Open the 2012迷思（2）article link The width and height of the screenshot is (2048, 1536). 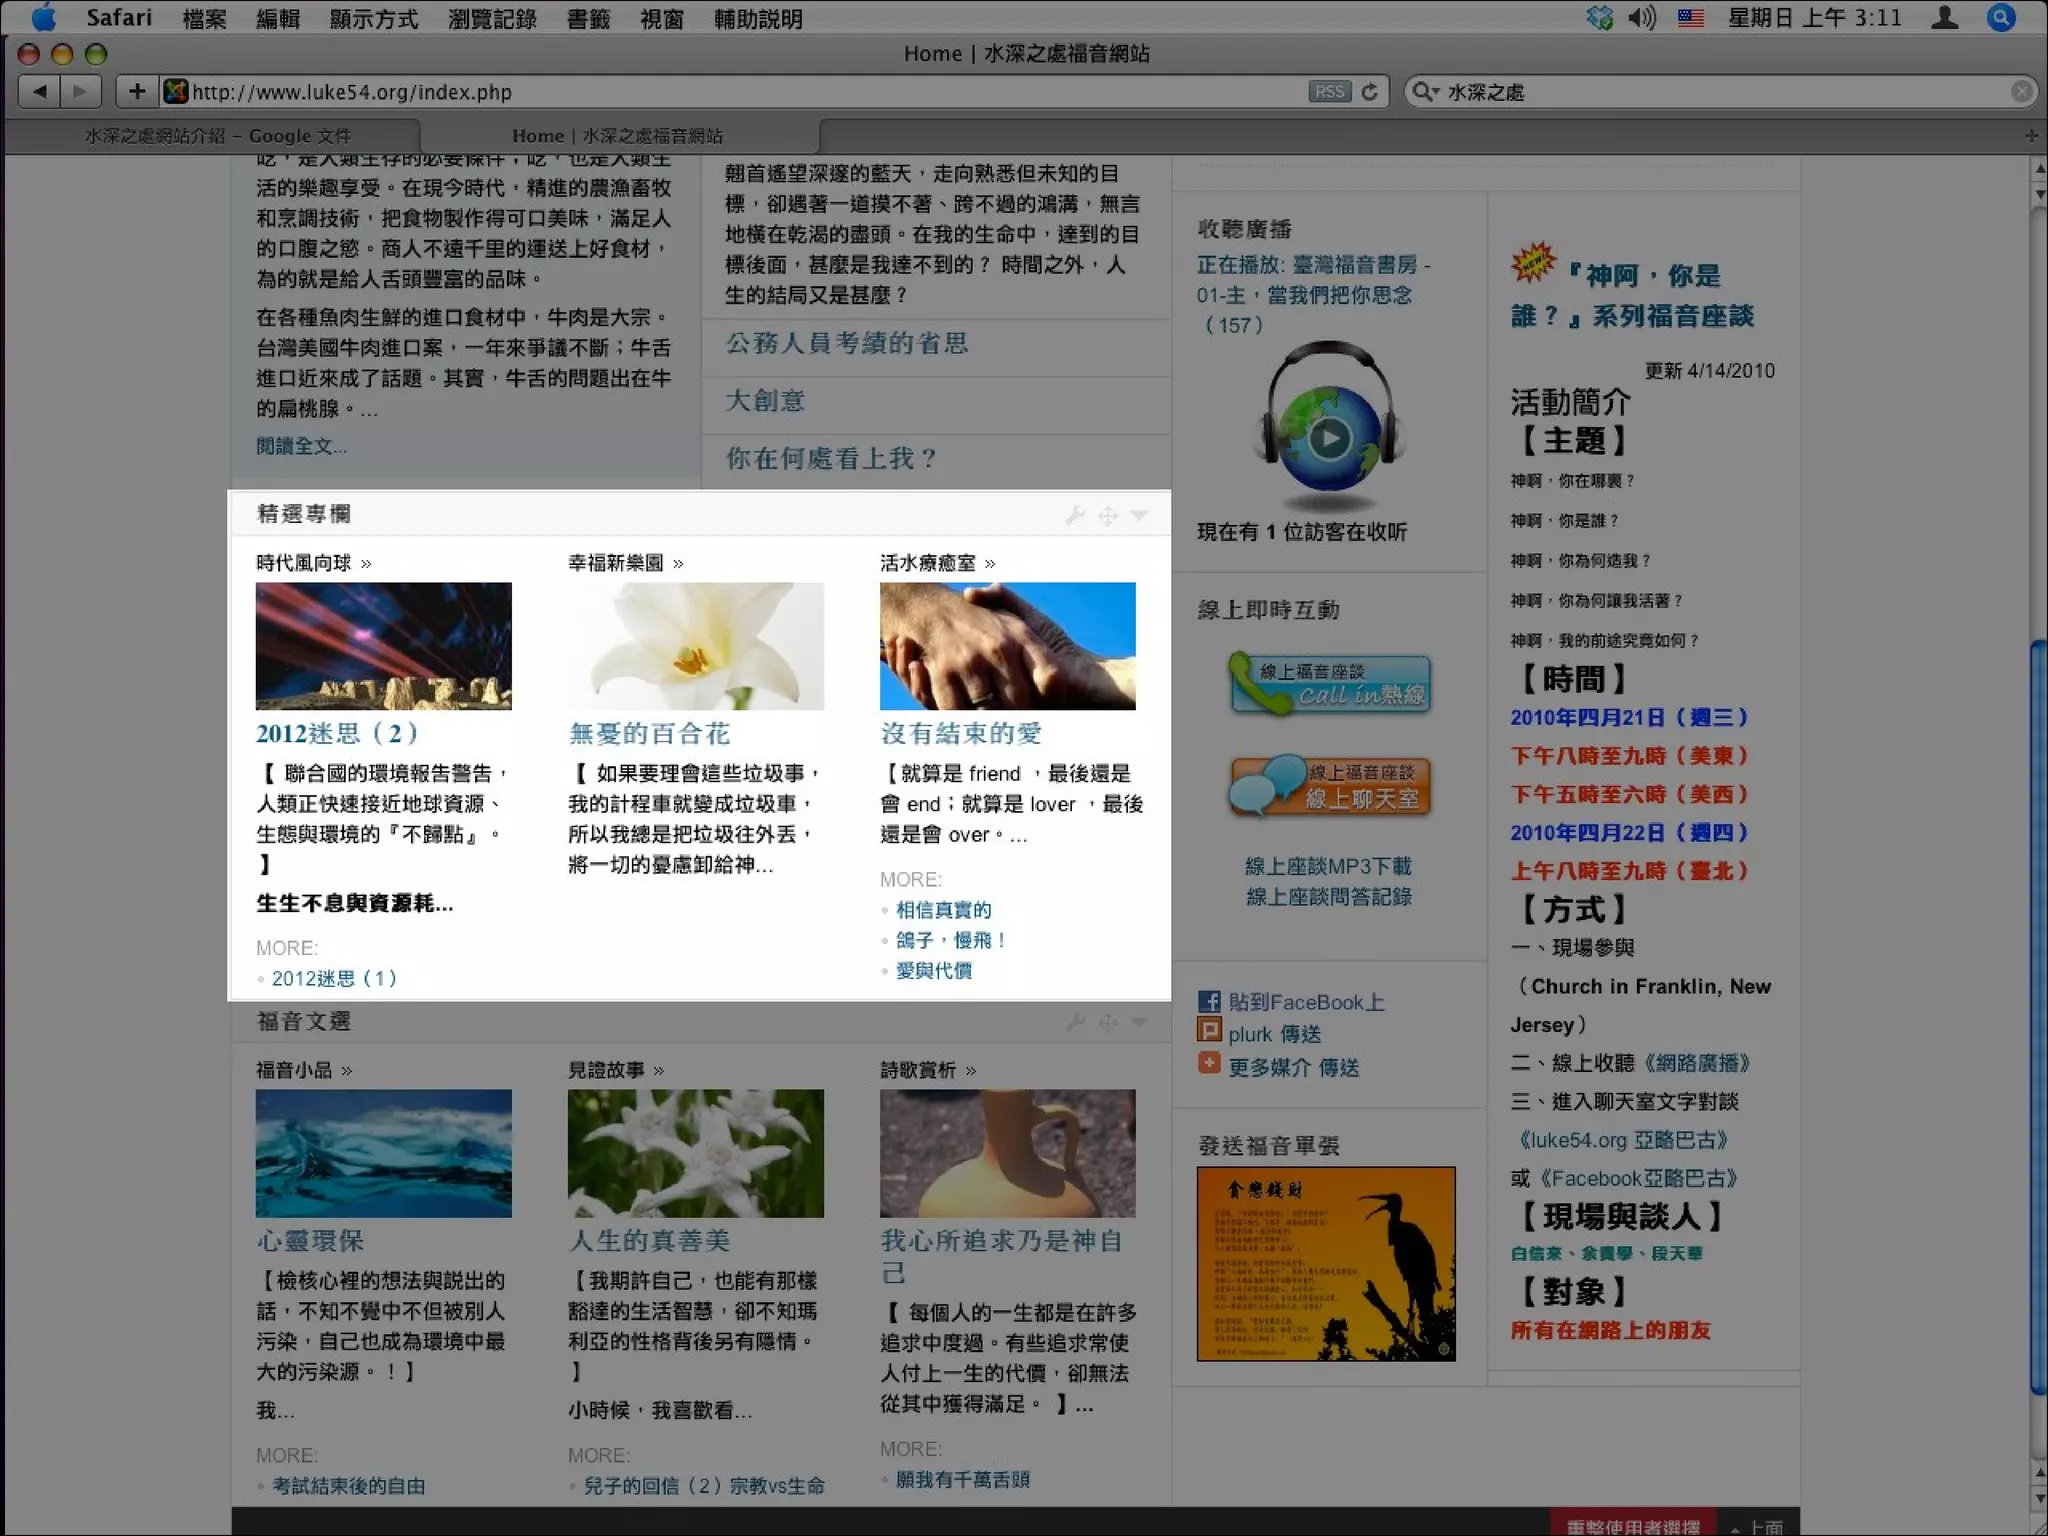(337, 733)
